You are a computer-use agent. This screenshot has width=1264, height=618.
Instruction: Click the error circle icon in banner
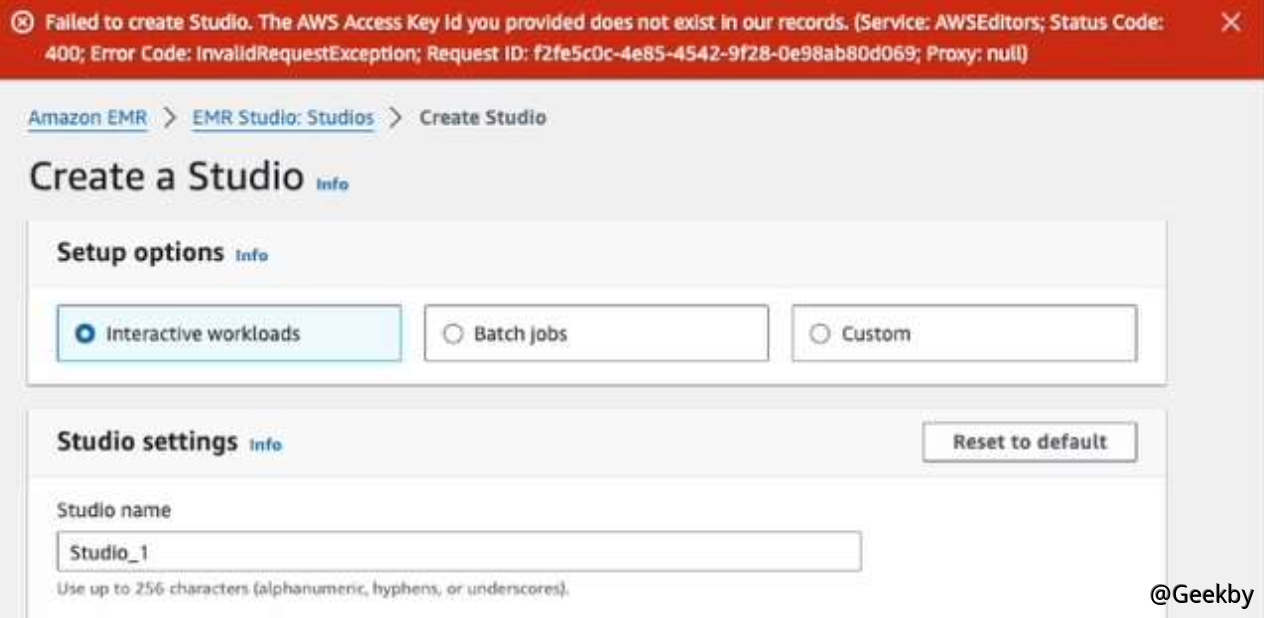pyautogui.click(x=24, y=24)
